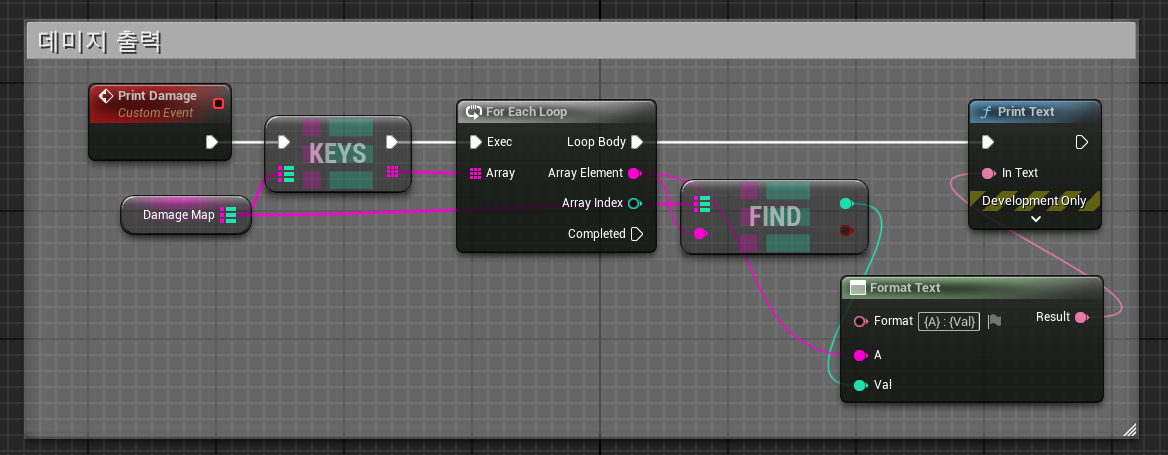This screenshot has width=1168, height=455.
Task: Click the Print Damage output exec pin
Action: coord(212,141)
